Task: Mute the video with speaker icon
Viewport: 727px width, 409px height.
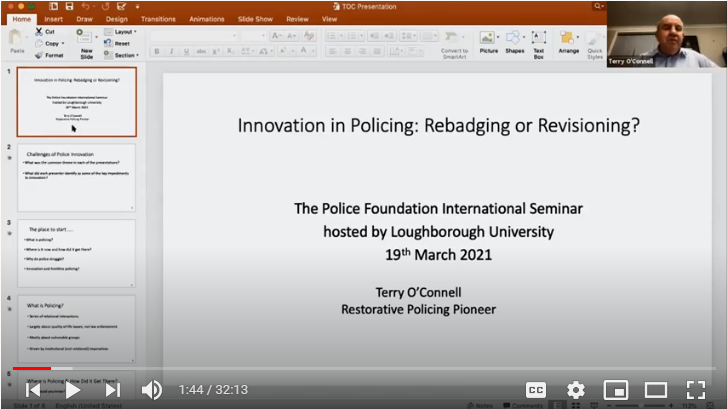Action: tap(152, 390)
